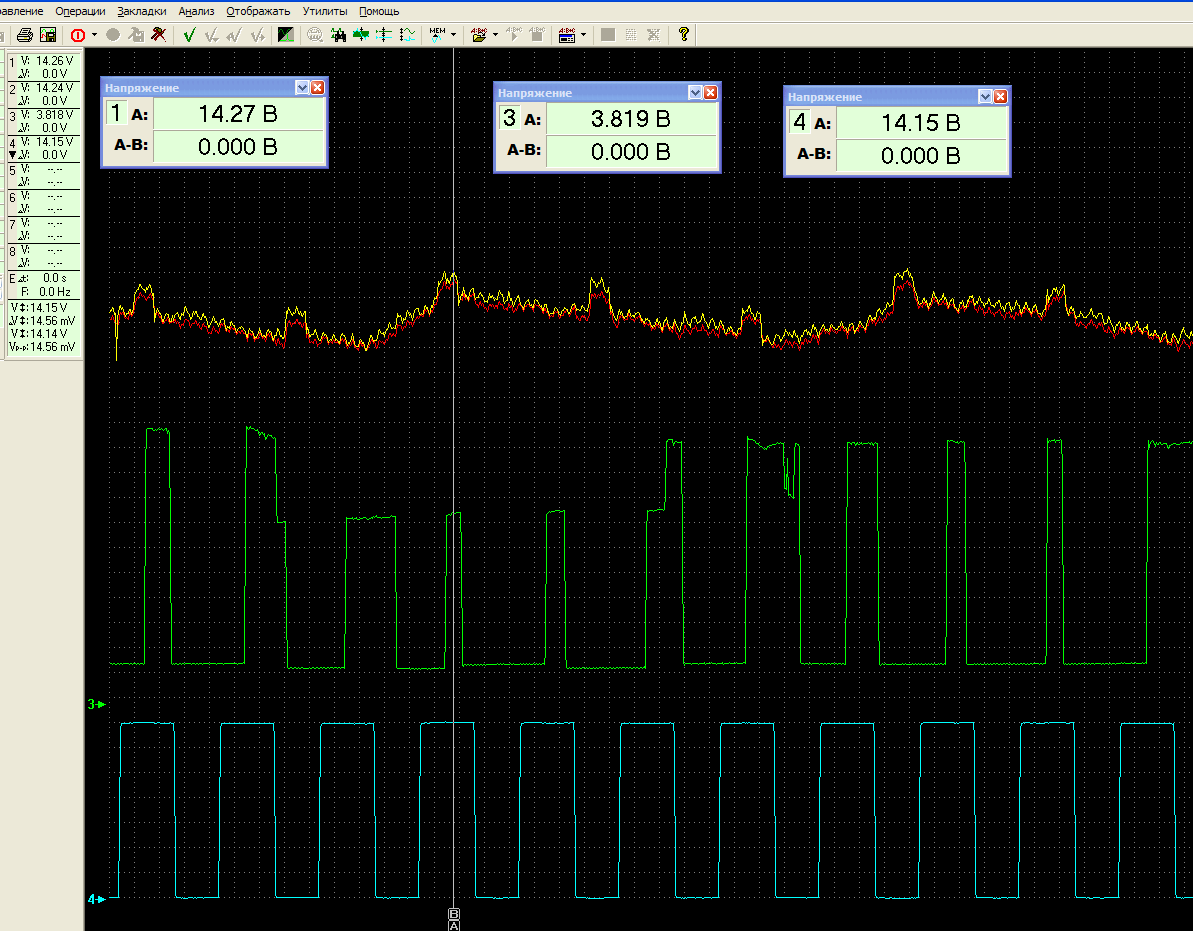The image size is (1193, 931).
Task: Click the 3.819 В reading field
Action: 631,119
